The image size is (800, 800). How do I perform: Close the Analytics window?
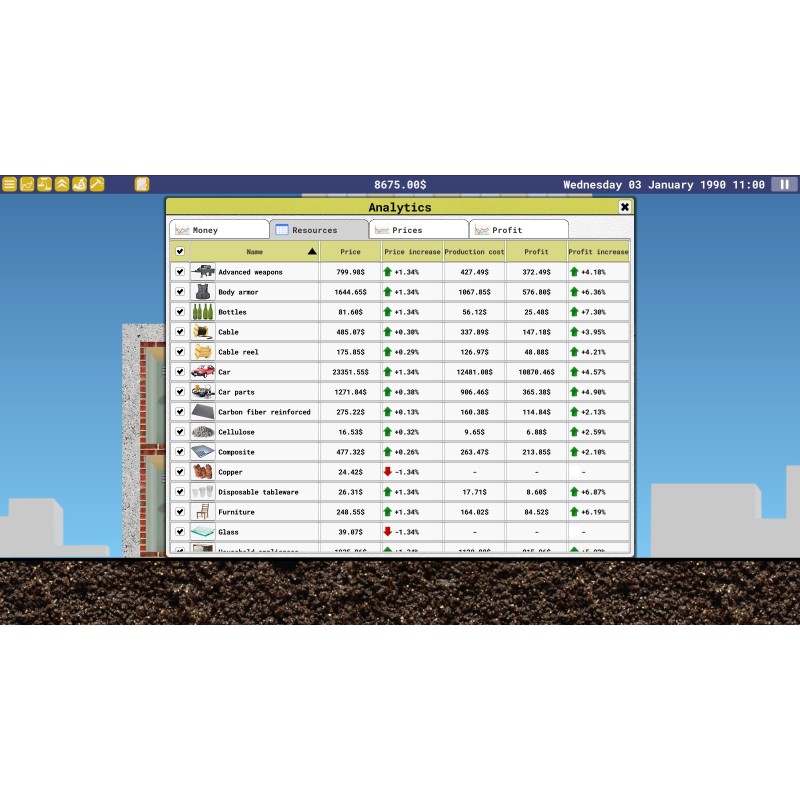pyautogui.click(x=624, y=207)
